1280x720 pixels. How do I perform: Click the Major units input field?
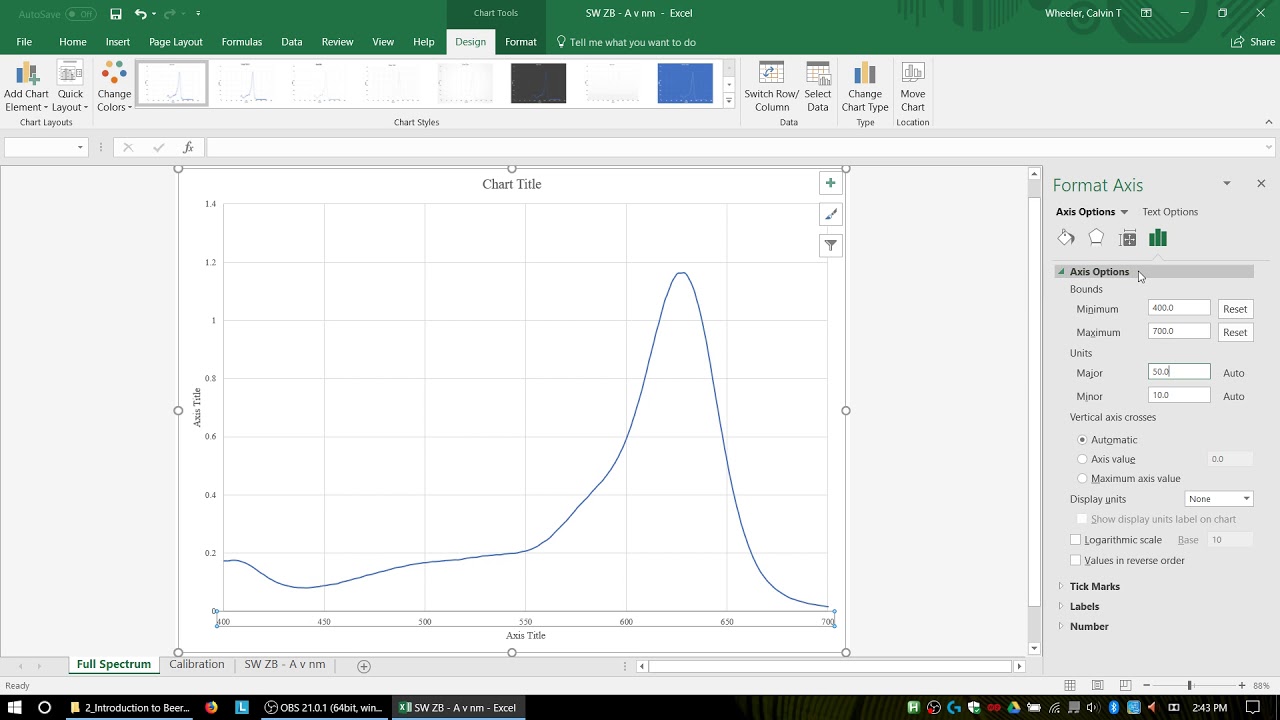click(x=1179, y=371)
